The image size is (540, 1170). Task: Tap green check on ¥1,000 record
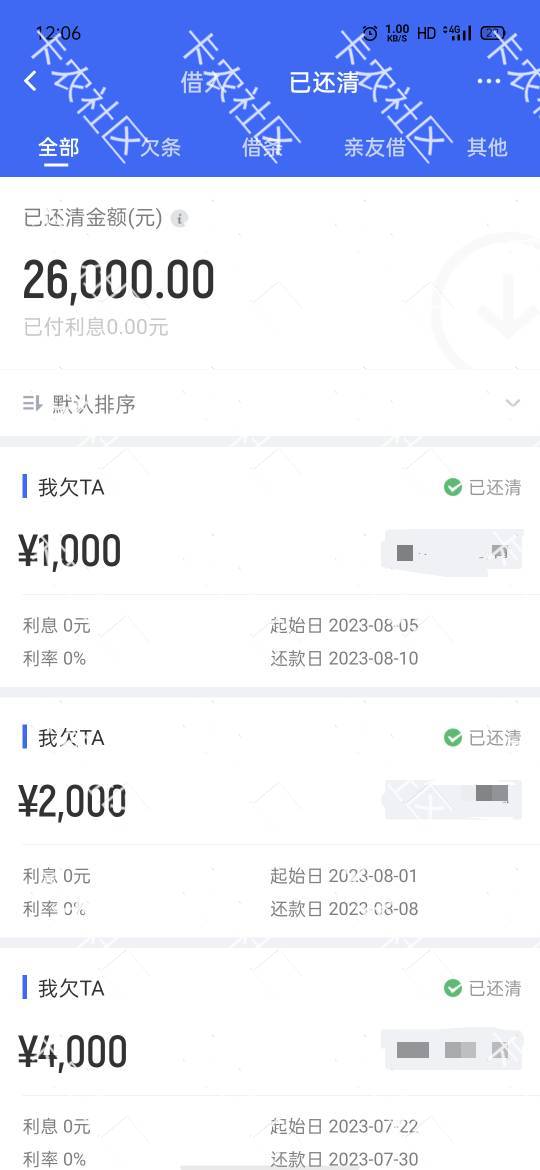(453, 487)
